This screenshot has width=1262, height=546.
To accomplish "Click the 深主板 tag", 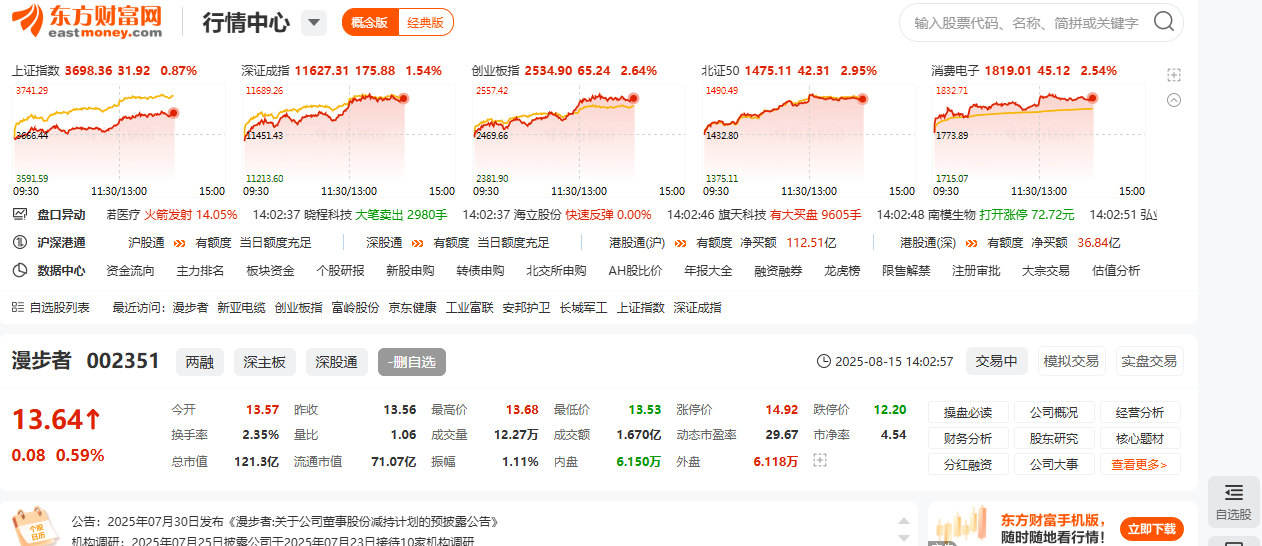I will click(x=265, y=362).
